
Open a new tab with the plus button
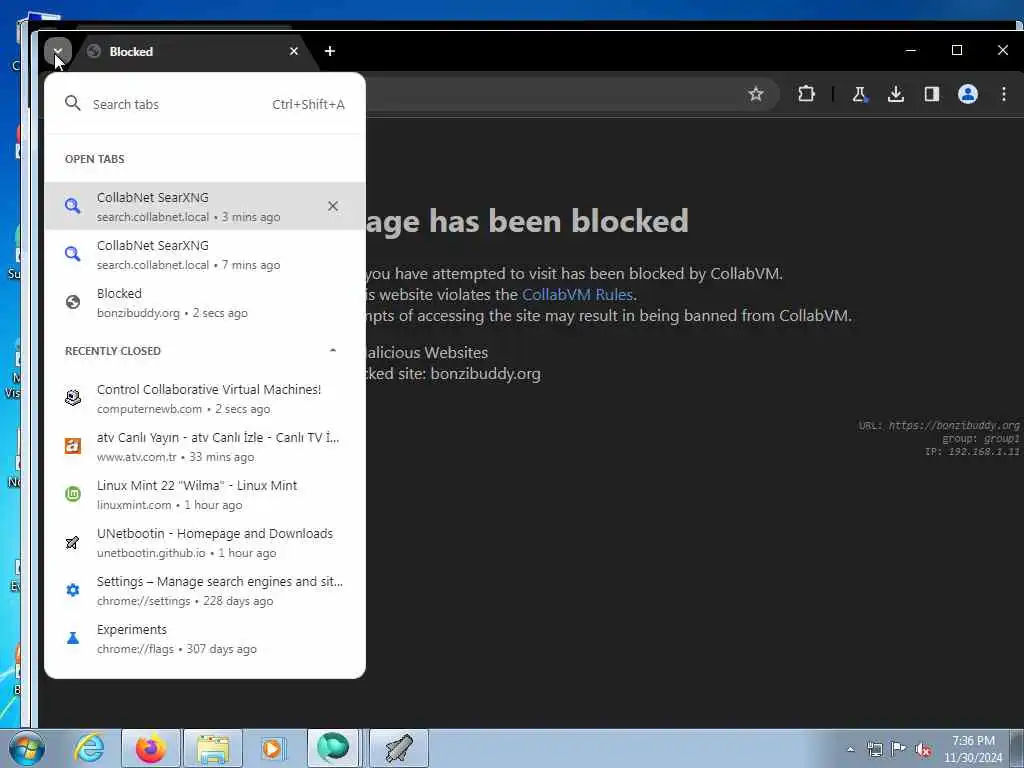330,51
